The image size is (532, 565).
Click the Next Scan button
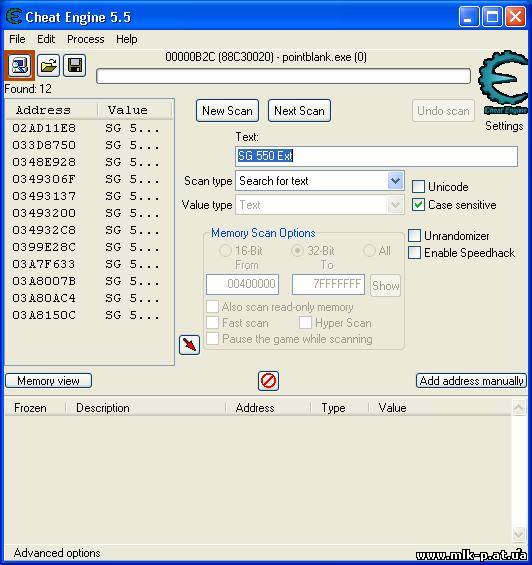coord(299,111)
